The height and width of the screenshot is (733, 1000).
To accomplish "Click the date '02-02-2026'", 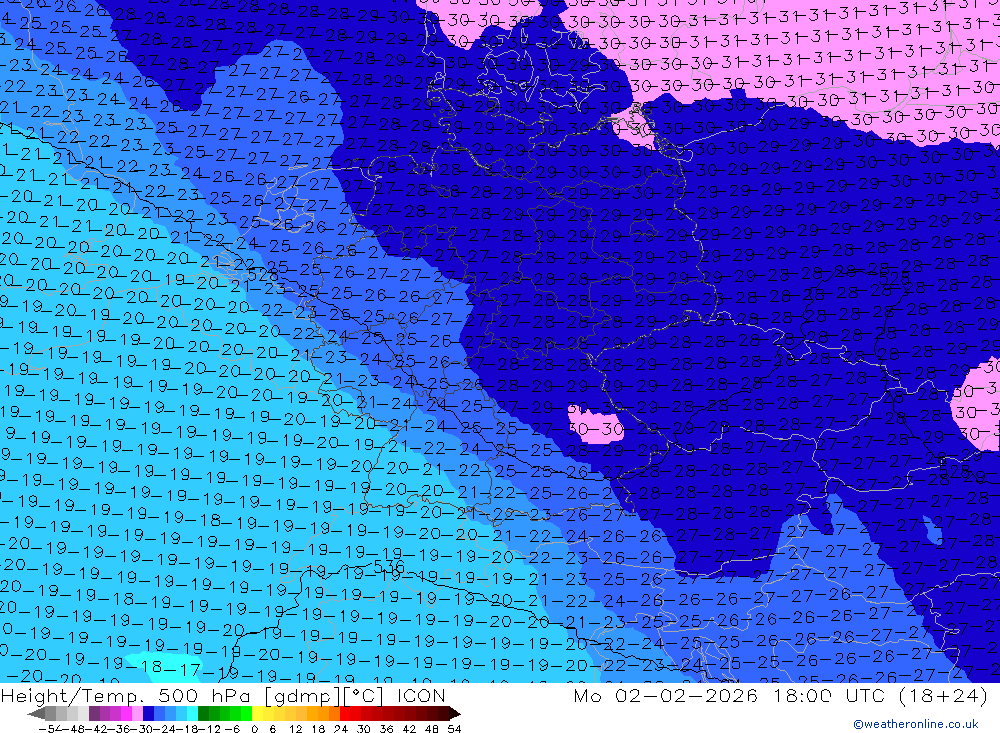I will 686,695.
